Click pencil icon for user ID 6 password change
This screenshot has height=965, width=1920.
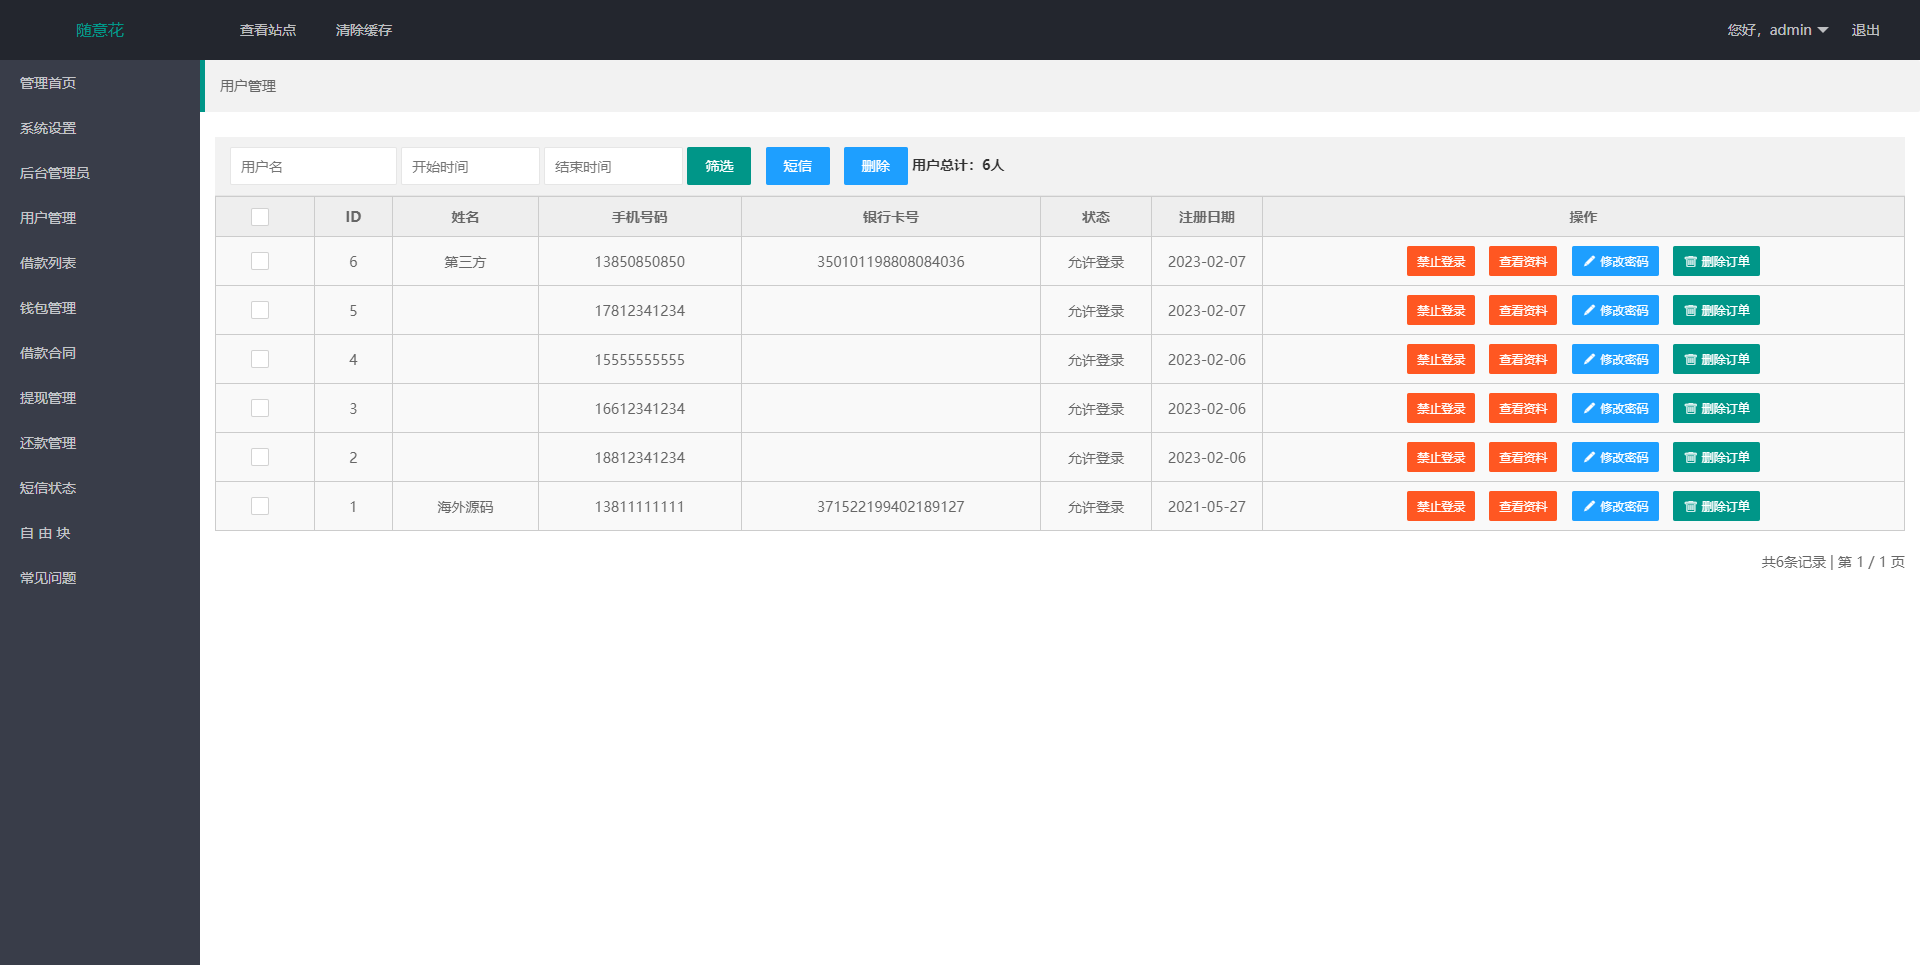(x=1589, y=262)
